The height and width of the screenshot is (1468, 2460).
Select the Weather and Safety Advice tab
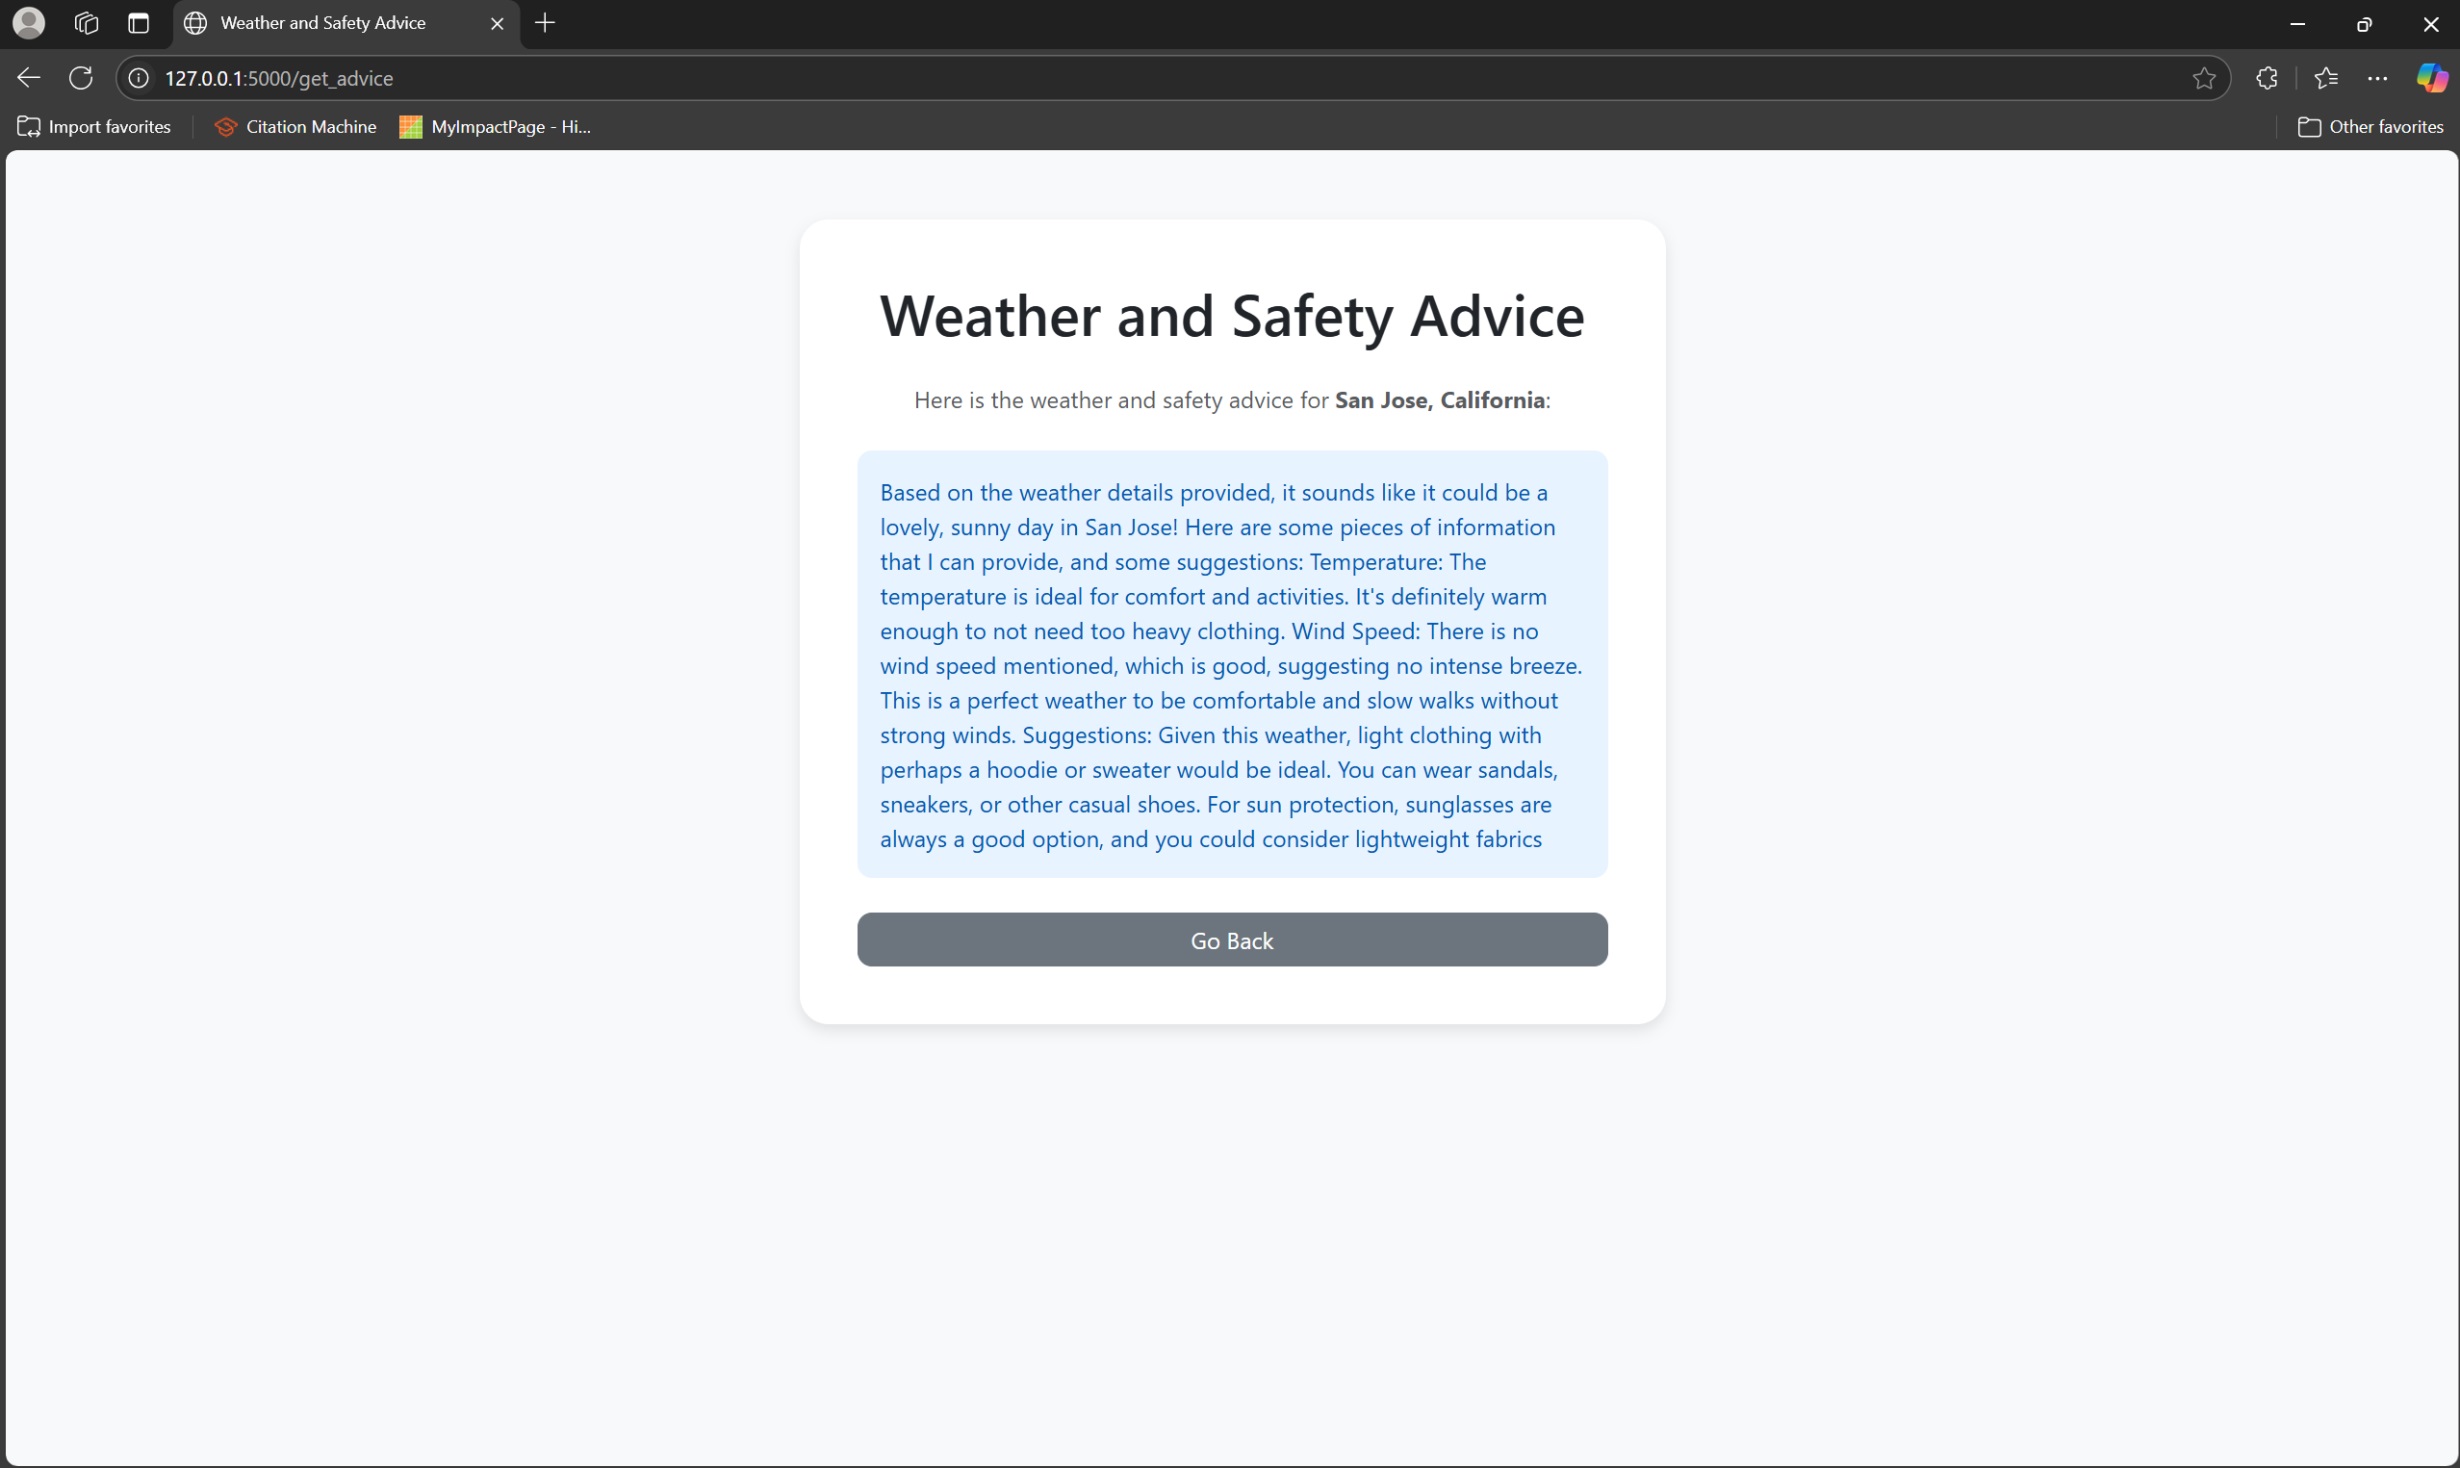pyautogui.click(x=322, y=23)
